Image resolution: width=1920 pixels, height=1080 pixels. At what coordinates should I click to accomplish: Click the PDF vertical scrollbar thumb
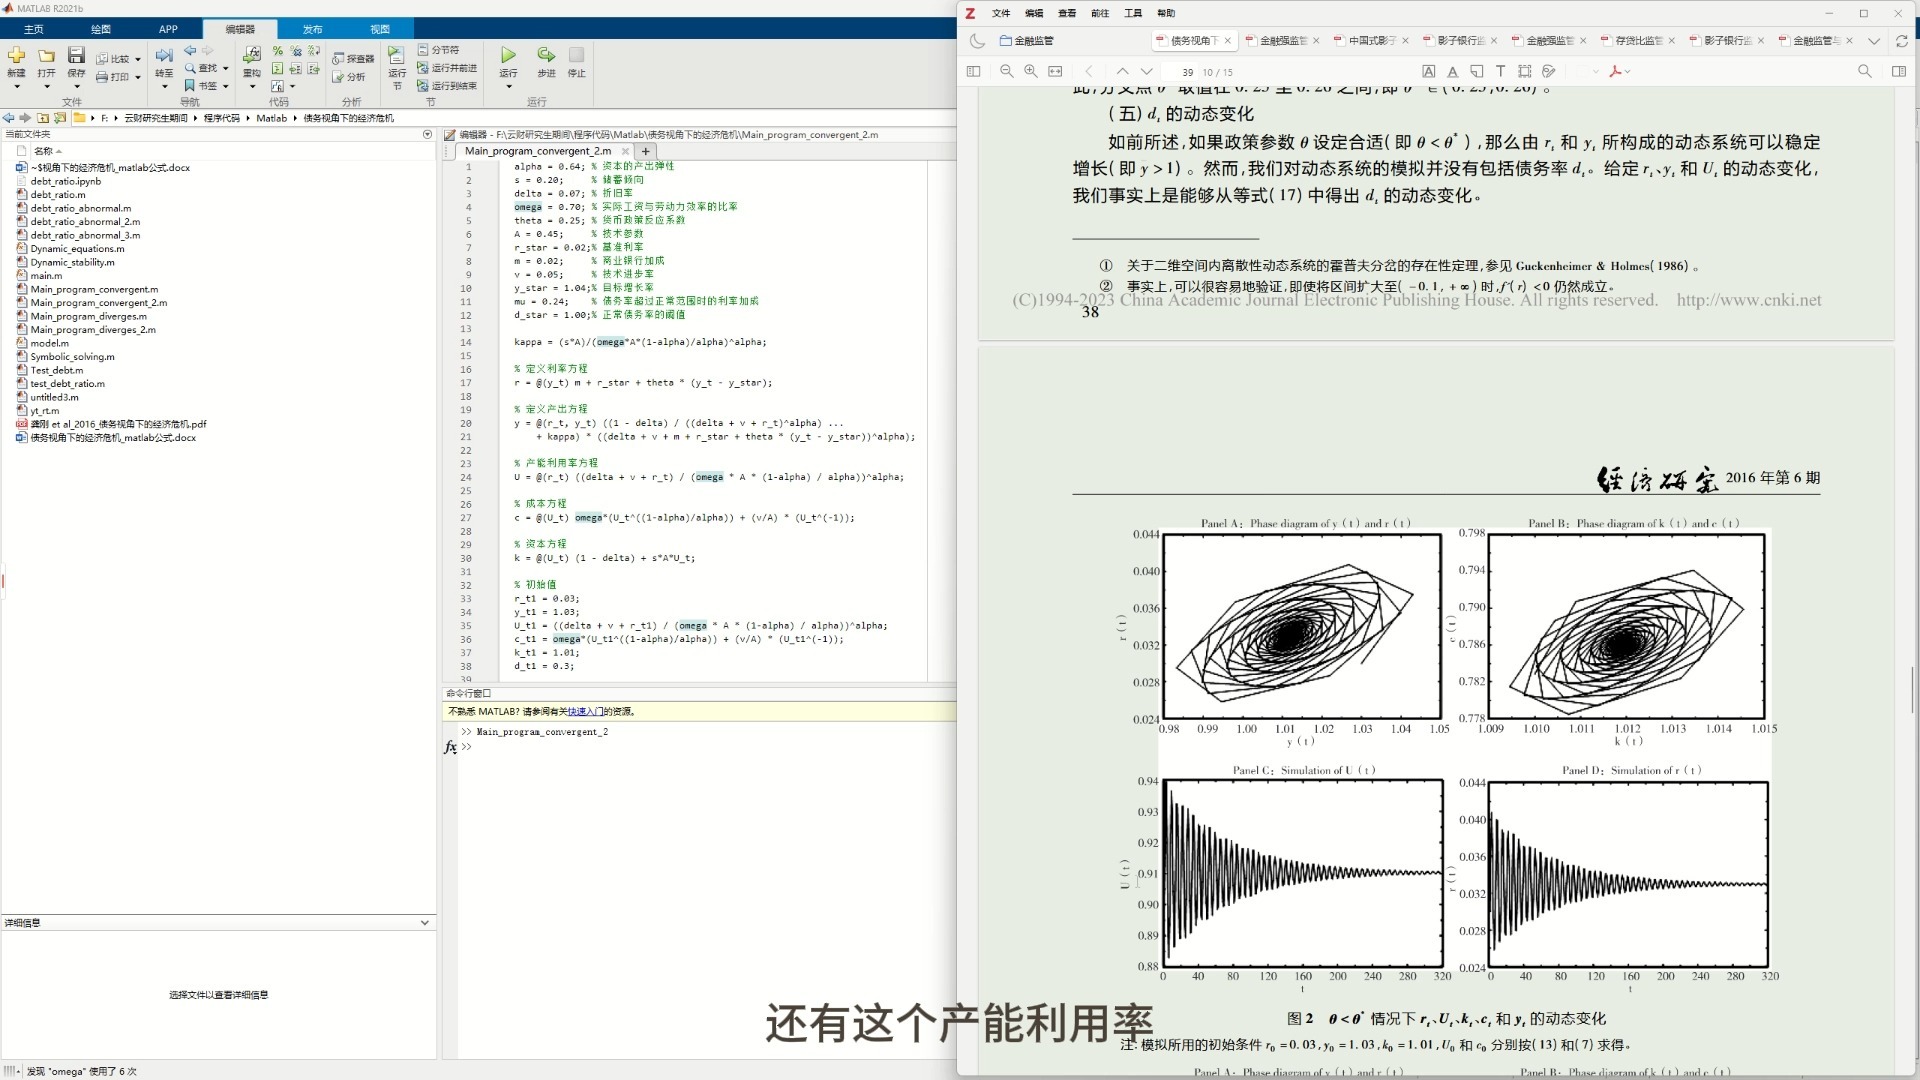click(1912, 690)
